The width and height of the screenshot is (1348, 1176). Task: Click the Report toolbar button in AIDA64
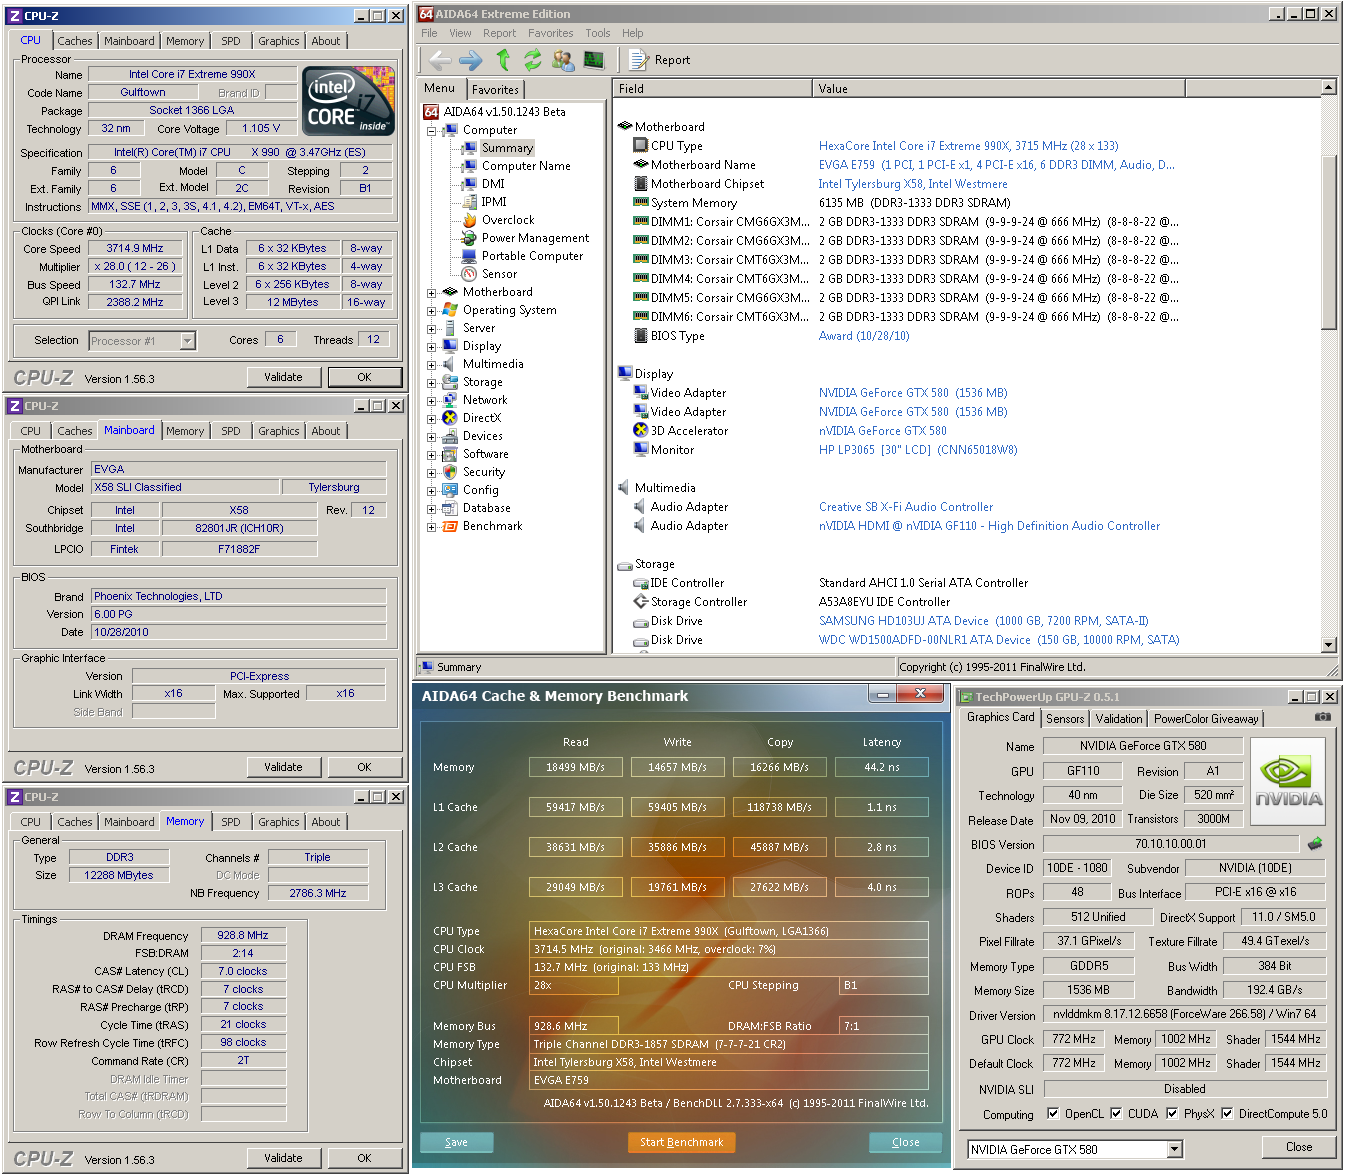coord(660,60)
